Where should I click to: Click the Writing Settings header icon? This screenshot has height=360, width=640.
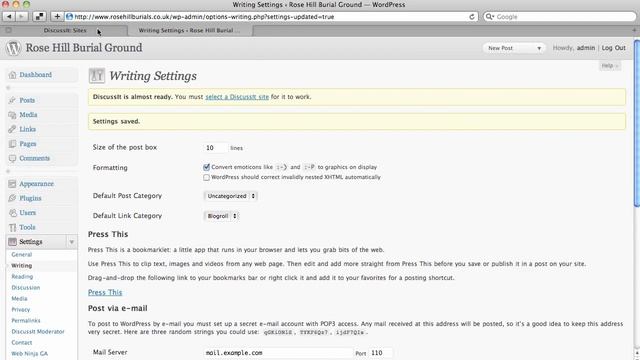(x=97, y=76)
